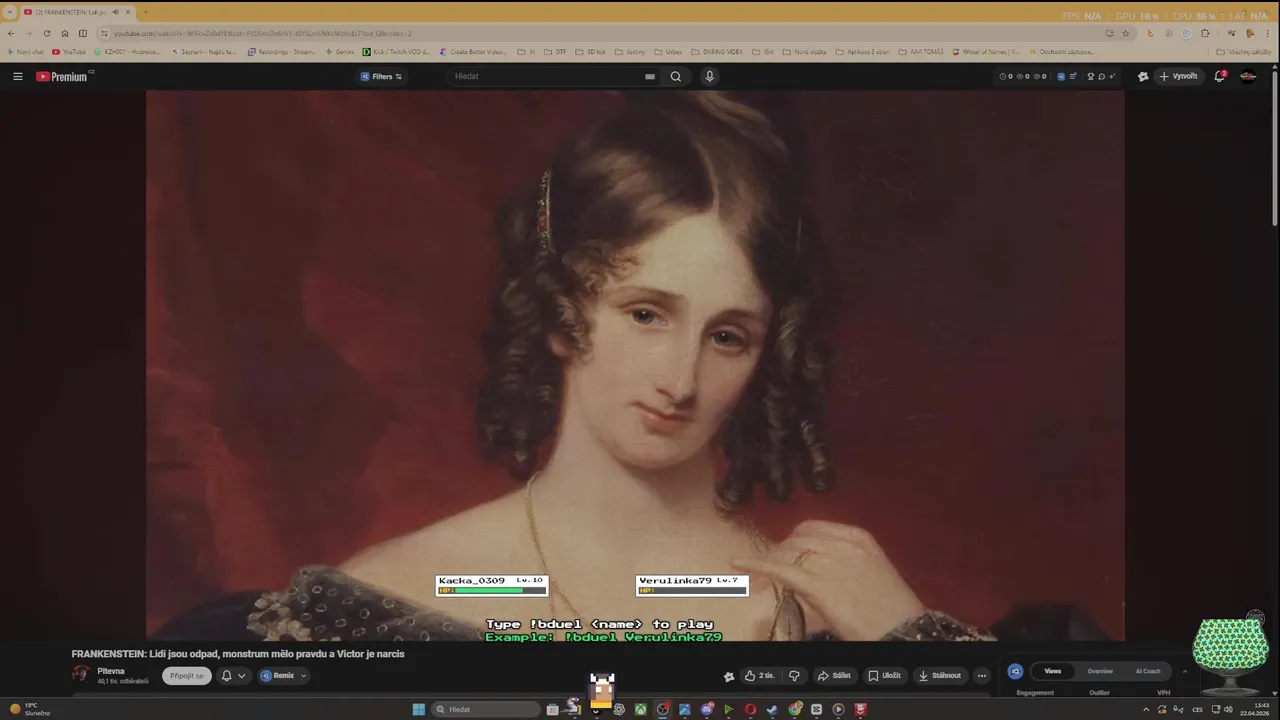
Task: Open the on-screen keyboard icon in search
Action: pos(650,76)
